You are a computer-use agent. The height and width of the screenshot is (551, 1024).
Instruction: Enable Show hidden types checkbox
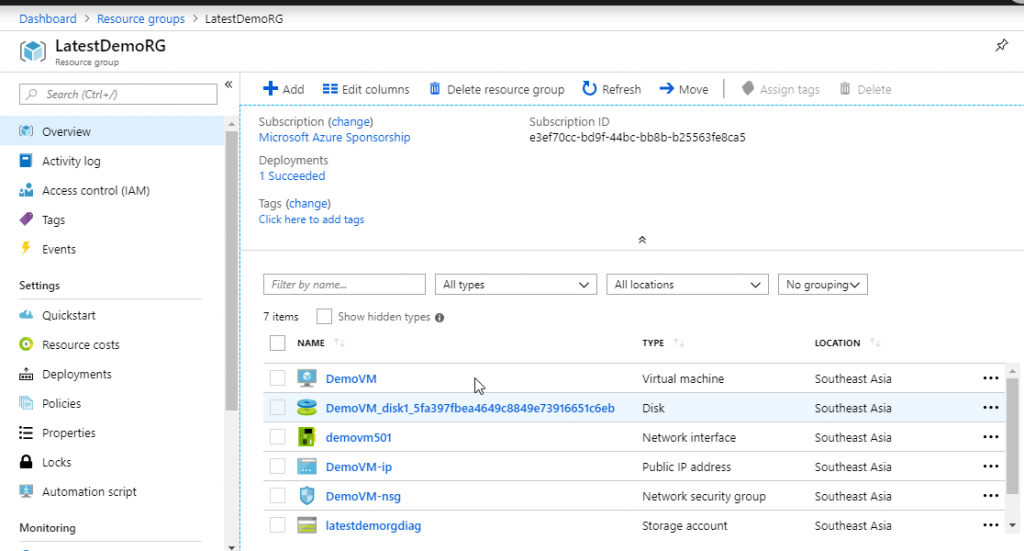coord(324,317)
